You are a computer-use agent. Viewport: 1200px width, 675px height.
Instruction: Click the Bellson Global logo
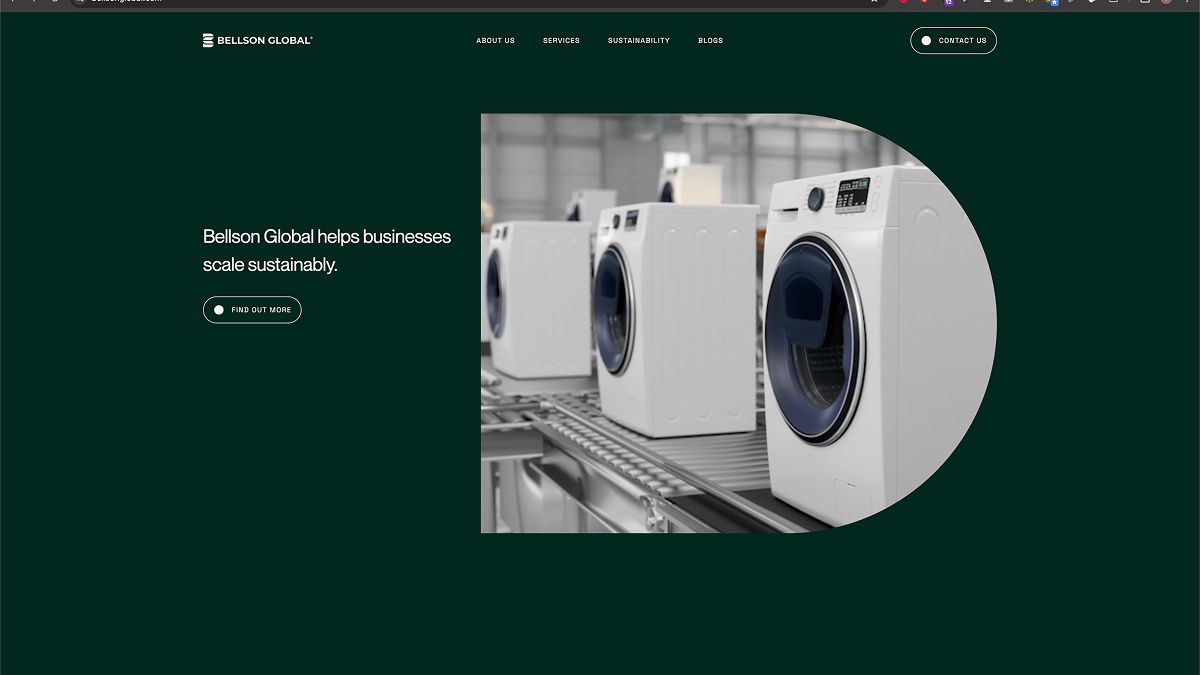258,41
